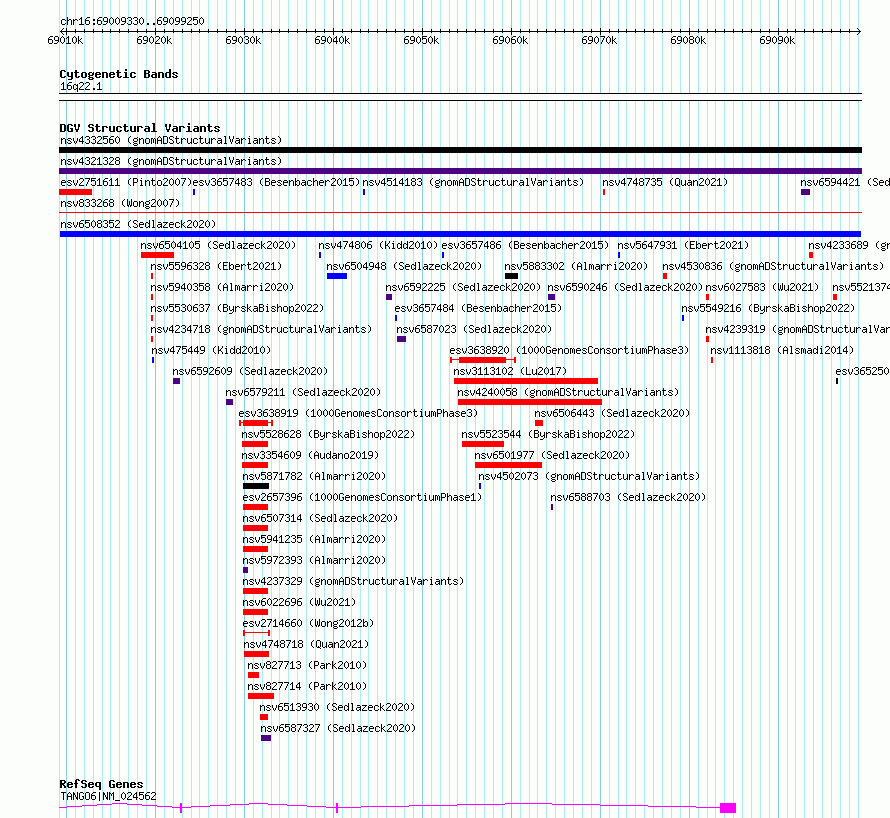Select the esv2714660 thin red bracket feature
The image size is (890, 818).
(x=257, y=633)
